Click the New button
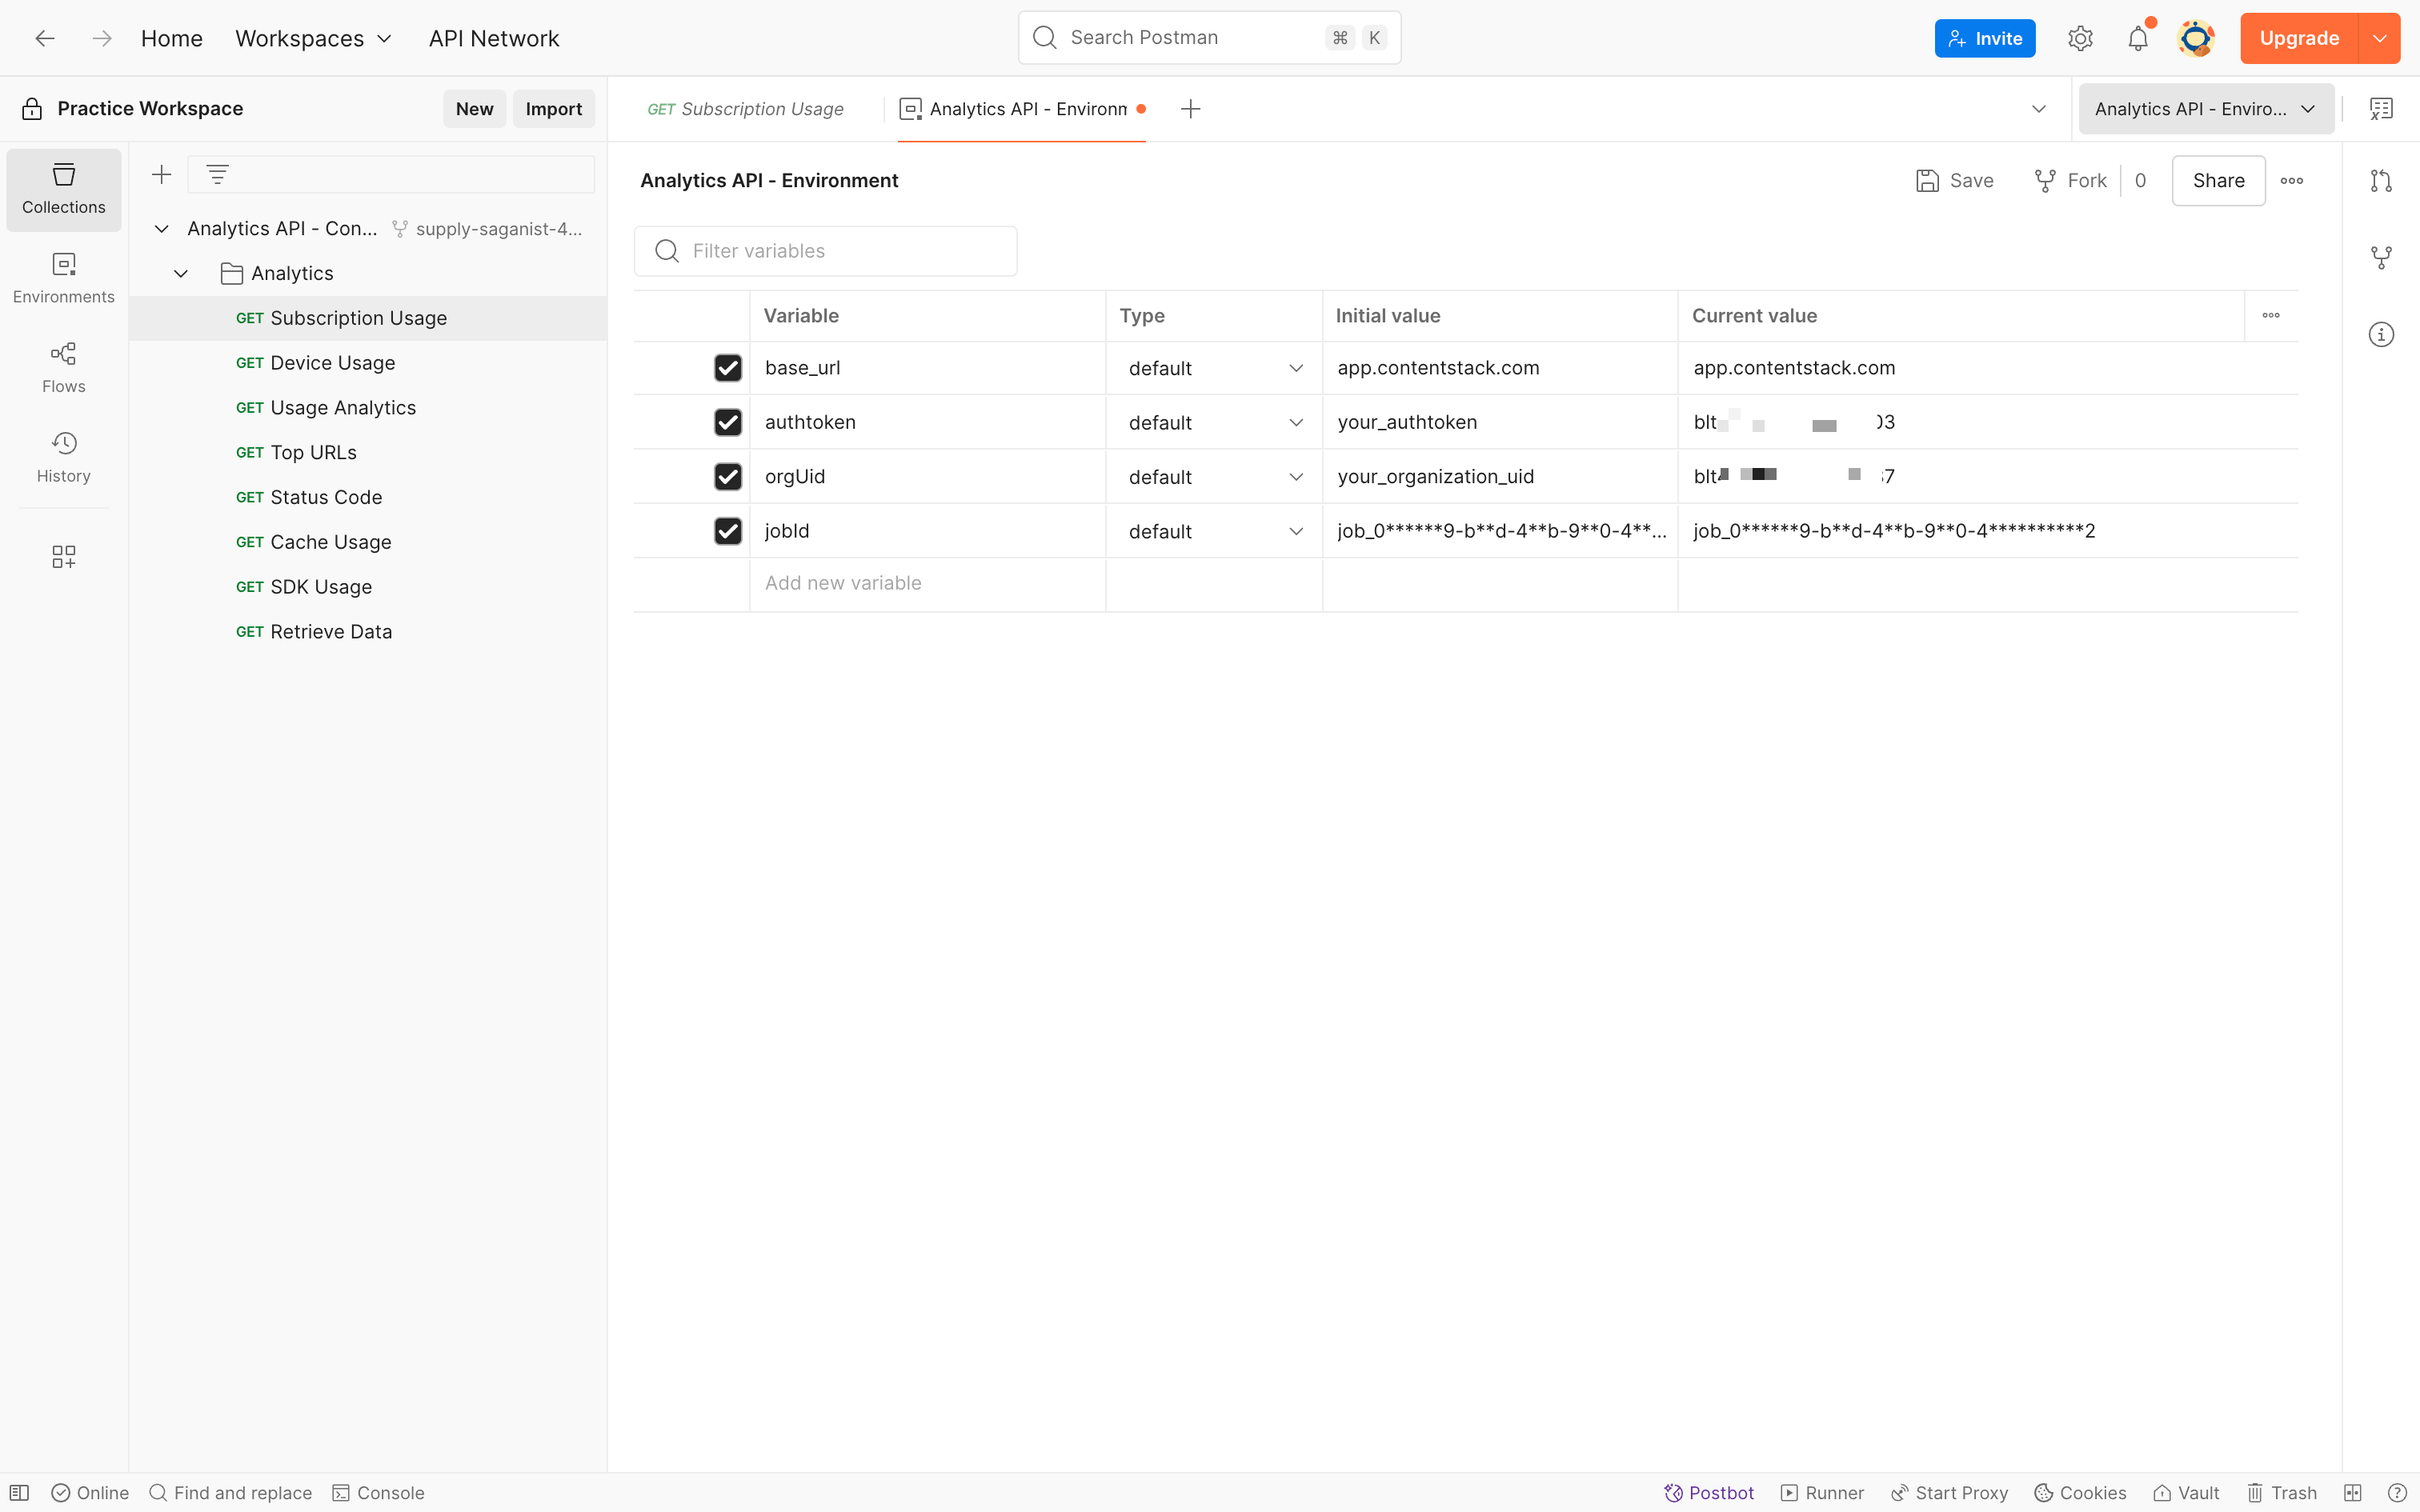This screenshot has height=1512, width=2420. [x=474, y=109]
